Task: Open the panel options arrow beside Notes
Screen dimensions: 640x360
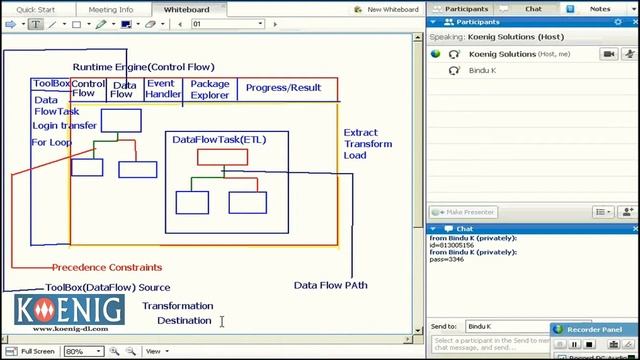Action: tap(634, 9)
